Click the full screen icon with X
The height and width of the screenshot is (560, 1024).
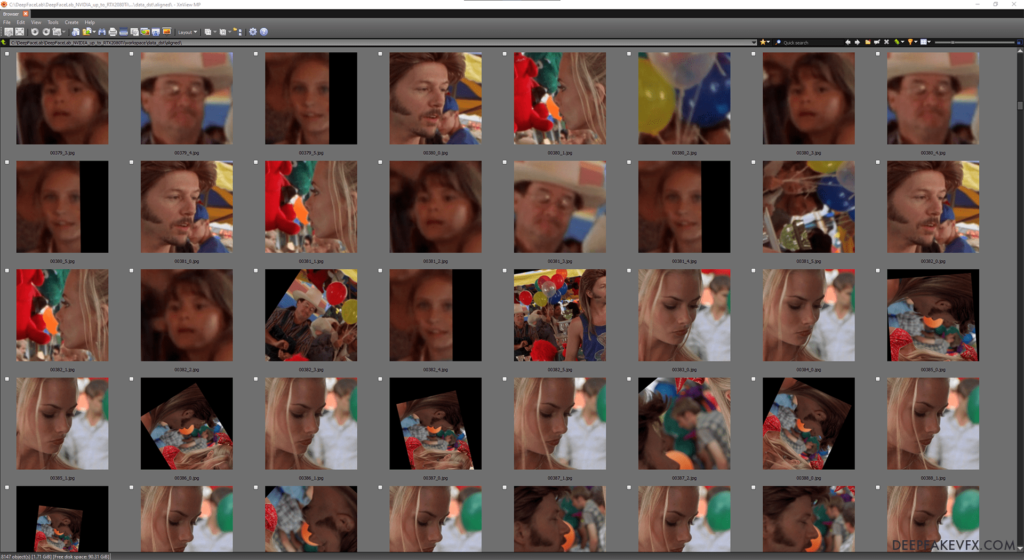coord(20,32)
